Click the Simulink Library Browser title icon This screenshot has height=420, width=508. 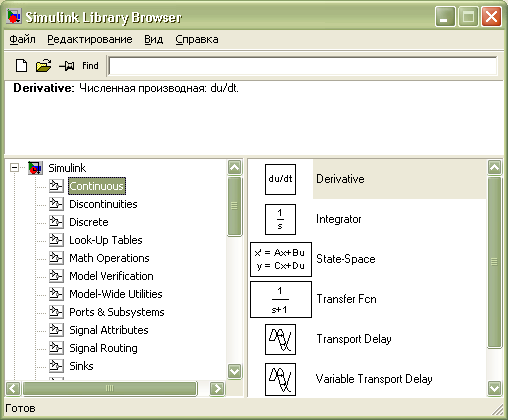(14, 17)
